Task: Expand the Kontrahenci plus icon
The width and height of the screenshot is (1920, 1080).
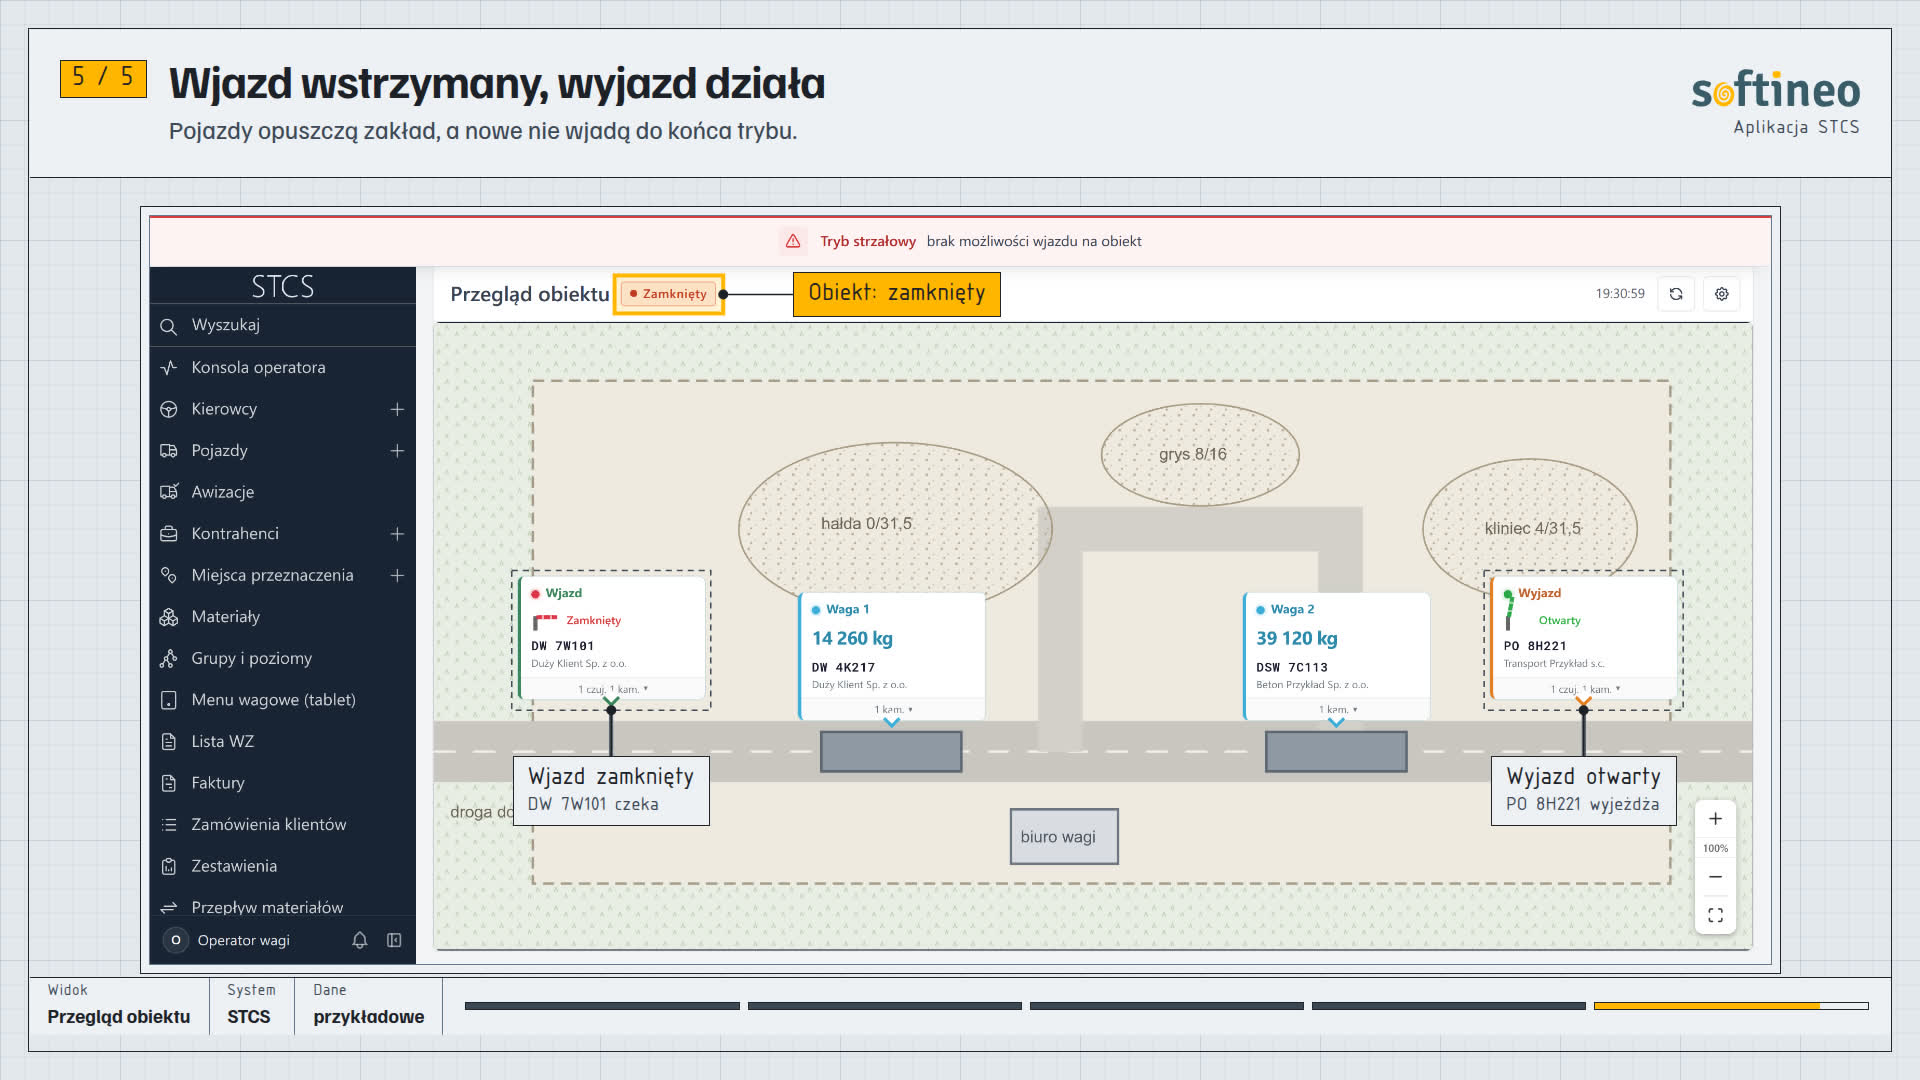Action: [397, 534]
